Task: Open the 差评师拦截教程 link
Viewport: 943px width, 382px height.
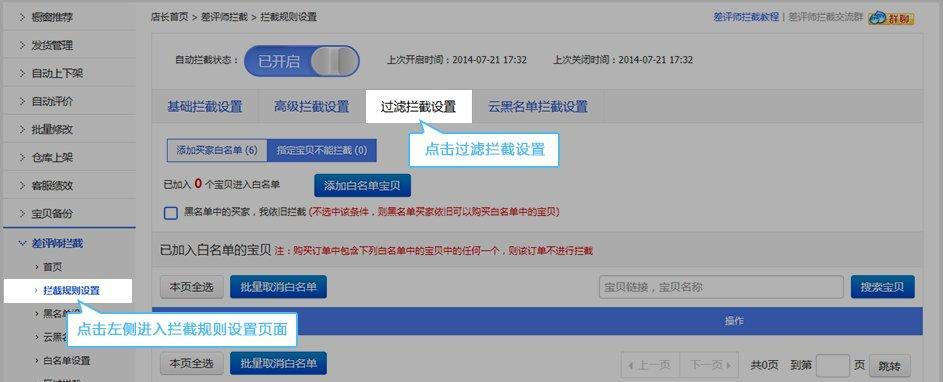Action: coord(746,17)
